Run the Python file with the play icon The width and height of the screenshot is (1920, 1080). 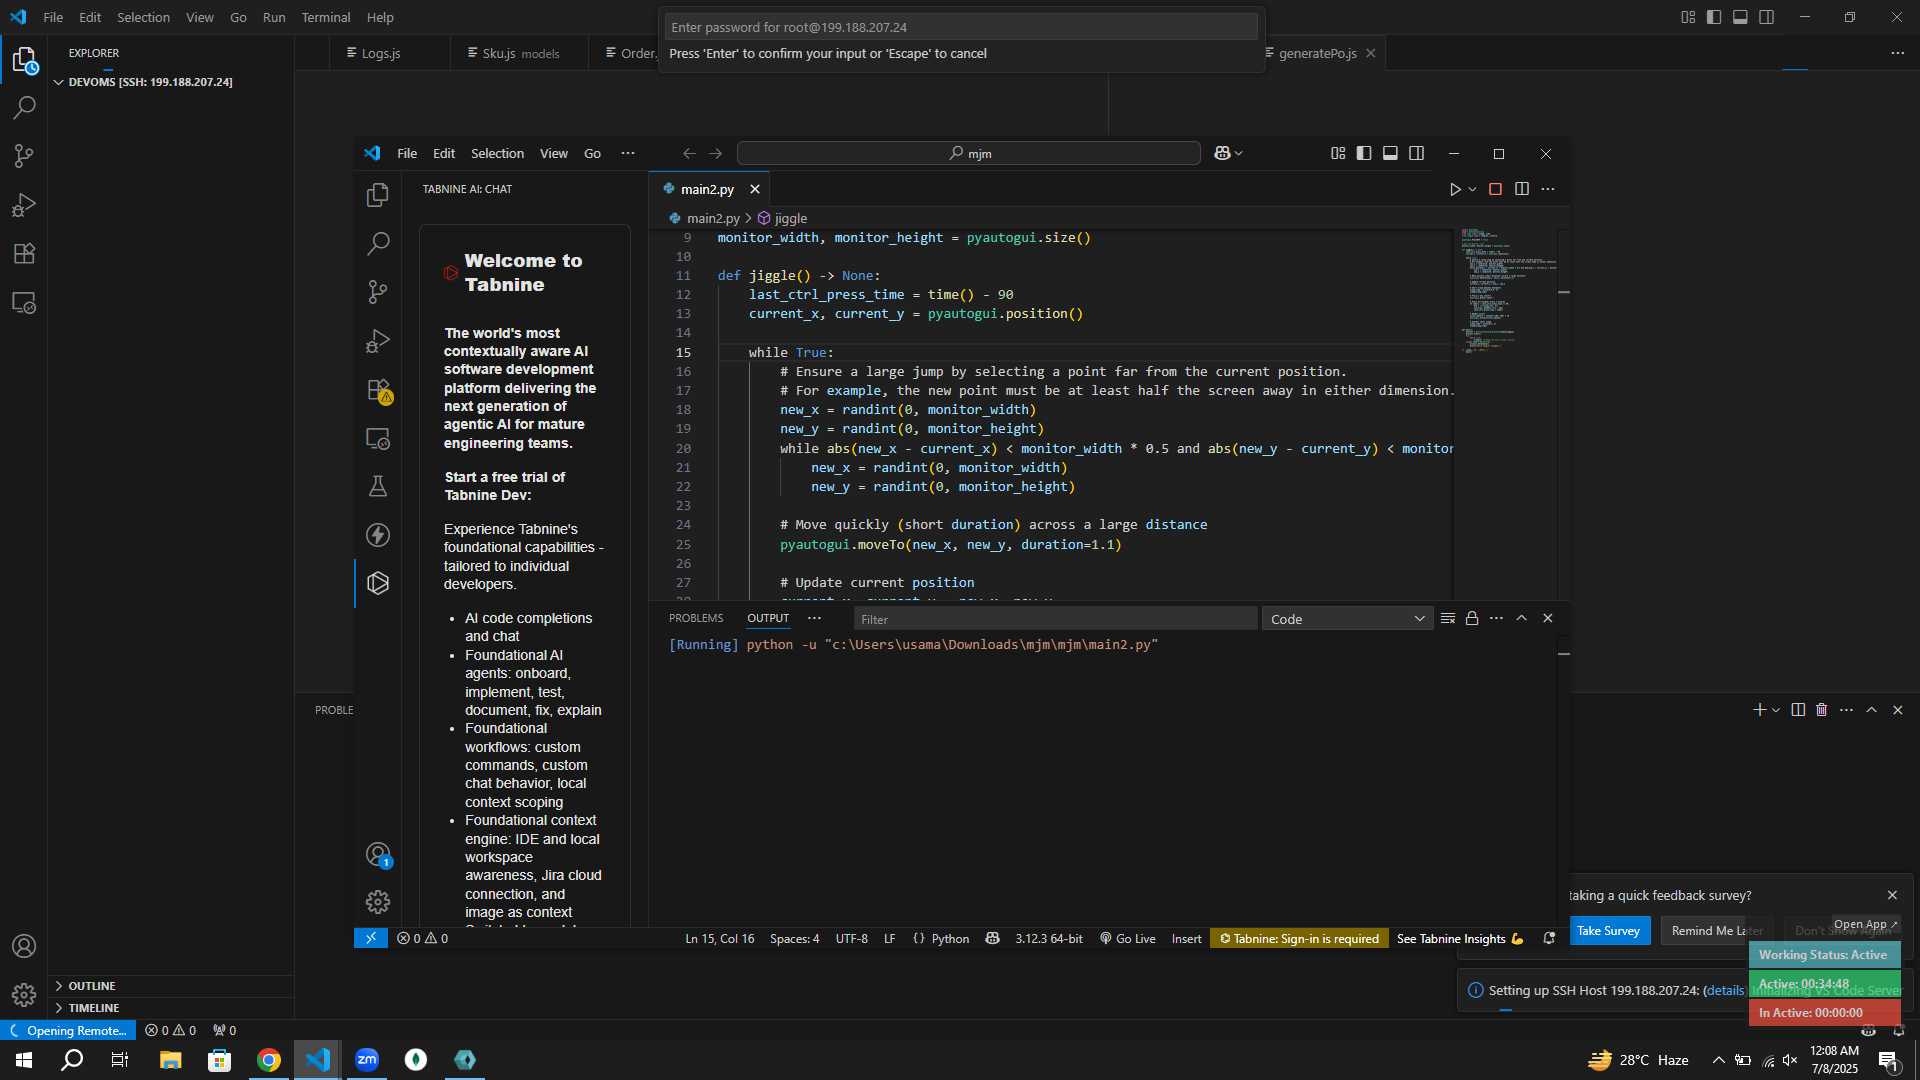[x=1455, y=189]
